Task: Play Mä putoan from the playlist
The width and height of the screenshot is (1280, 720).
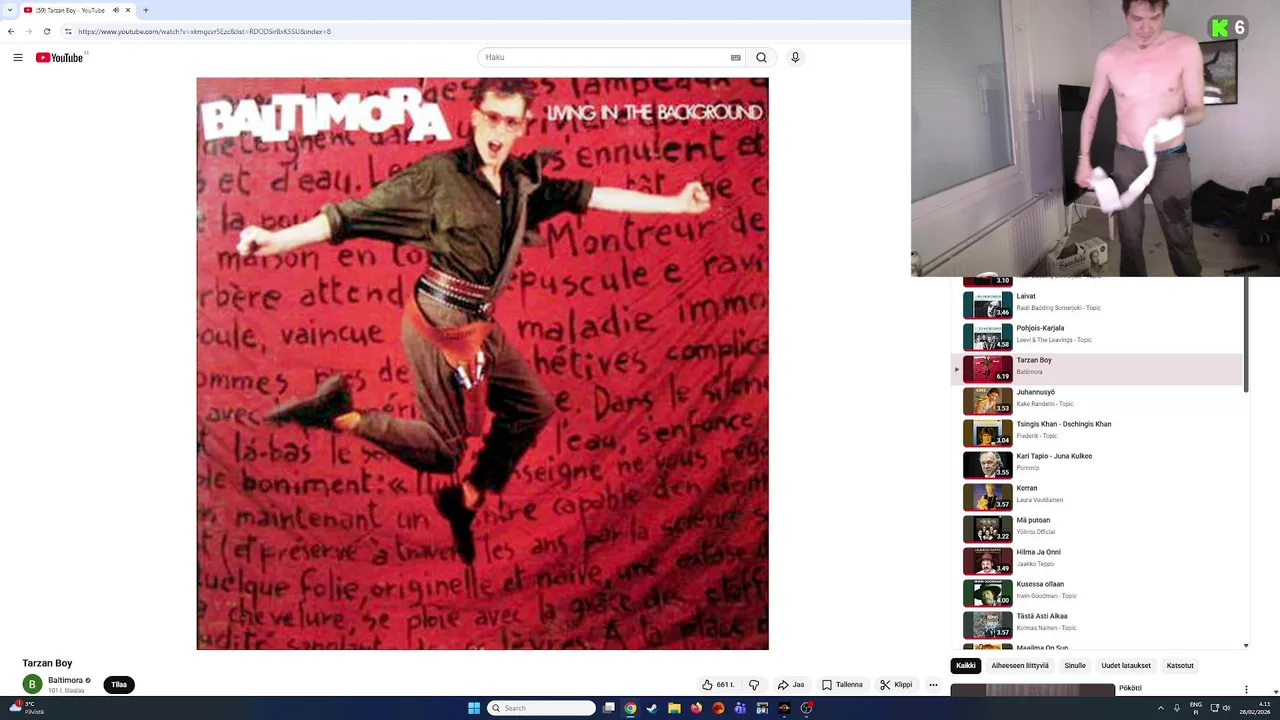Action: click(1096, 528)
